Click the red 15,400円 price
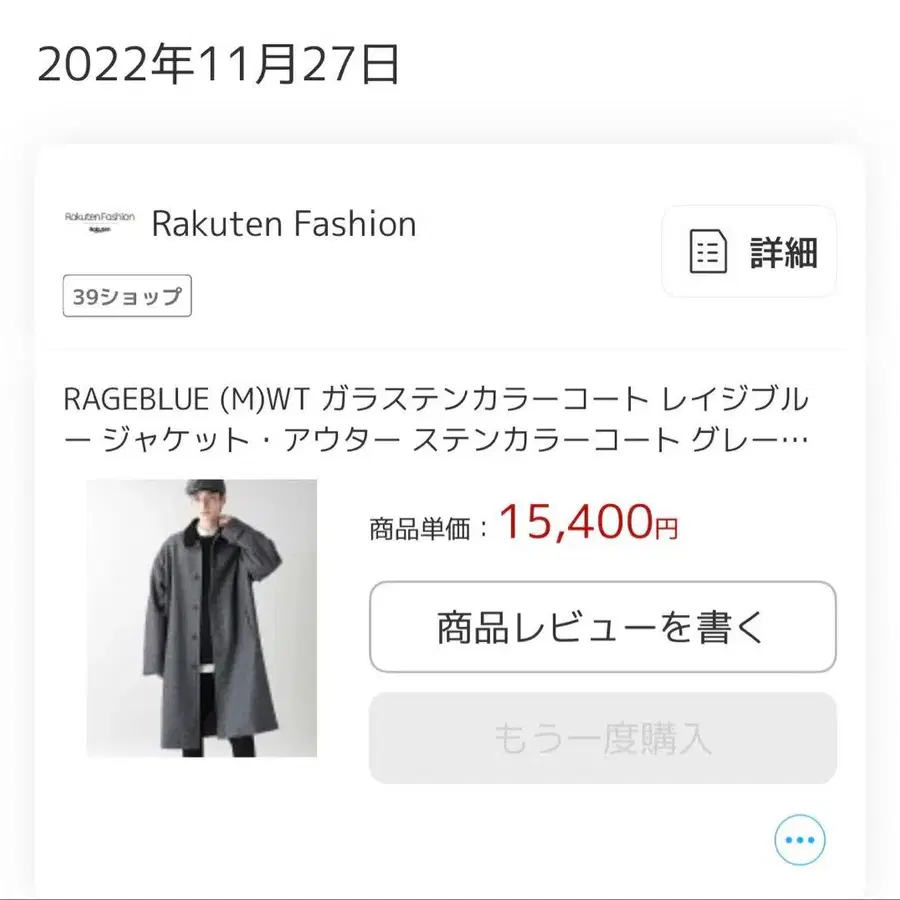This screenshot has height=900, width=900. (x=574, y=520)
